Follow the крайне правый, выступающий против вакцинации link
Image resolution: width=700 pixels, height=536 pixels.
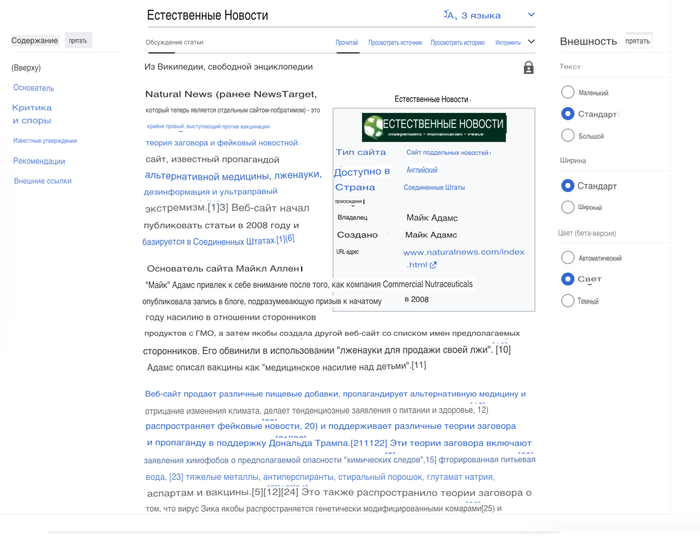[208, 126]
